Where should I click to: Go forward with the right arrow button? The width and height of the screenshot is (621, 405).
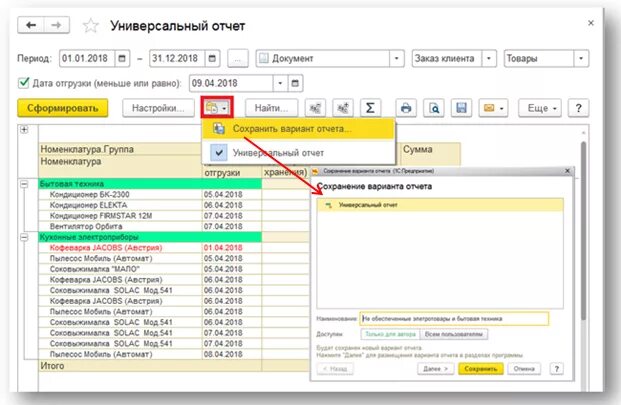coord(57,25)
